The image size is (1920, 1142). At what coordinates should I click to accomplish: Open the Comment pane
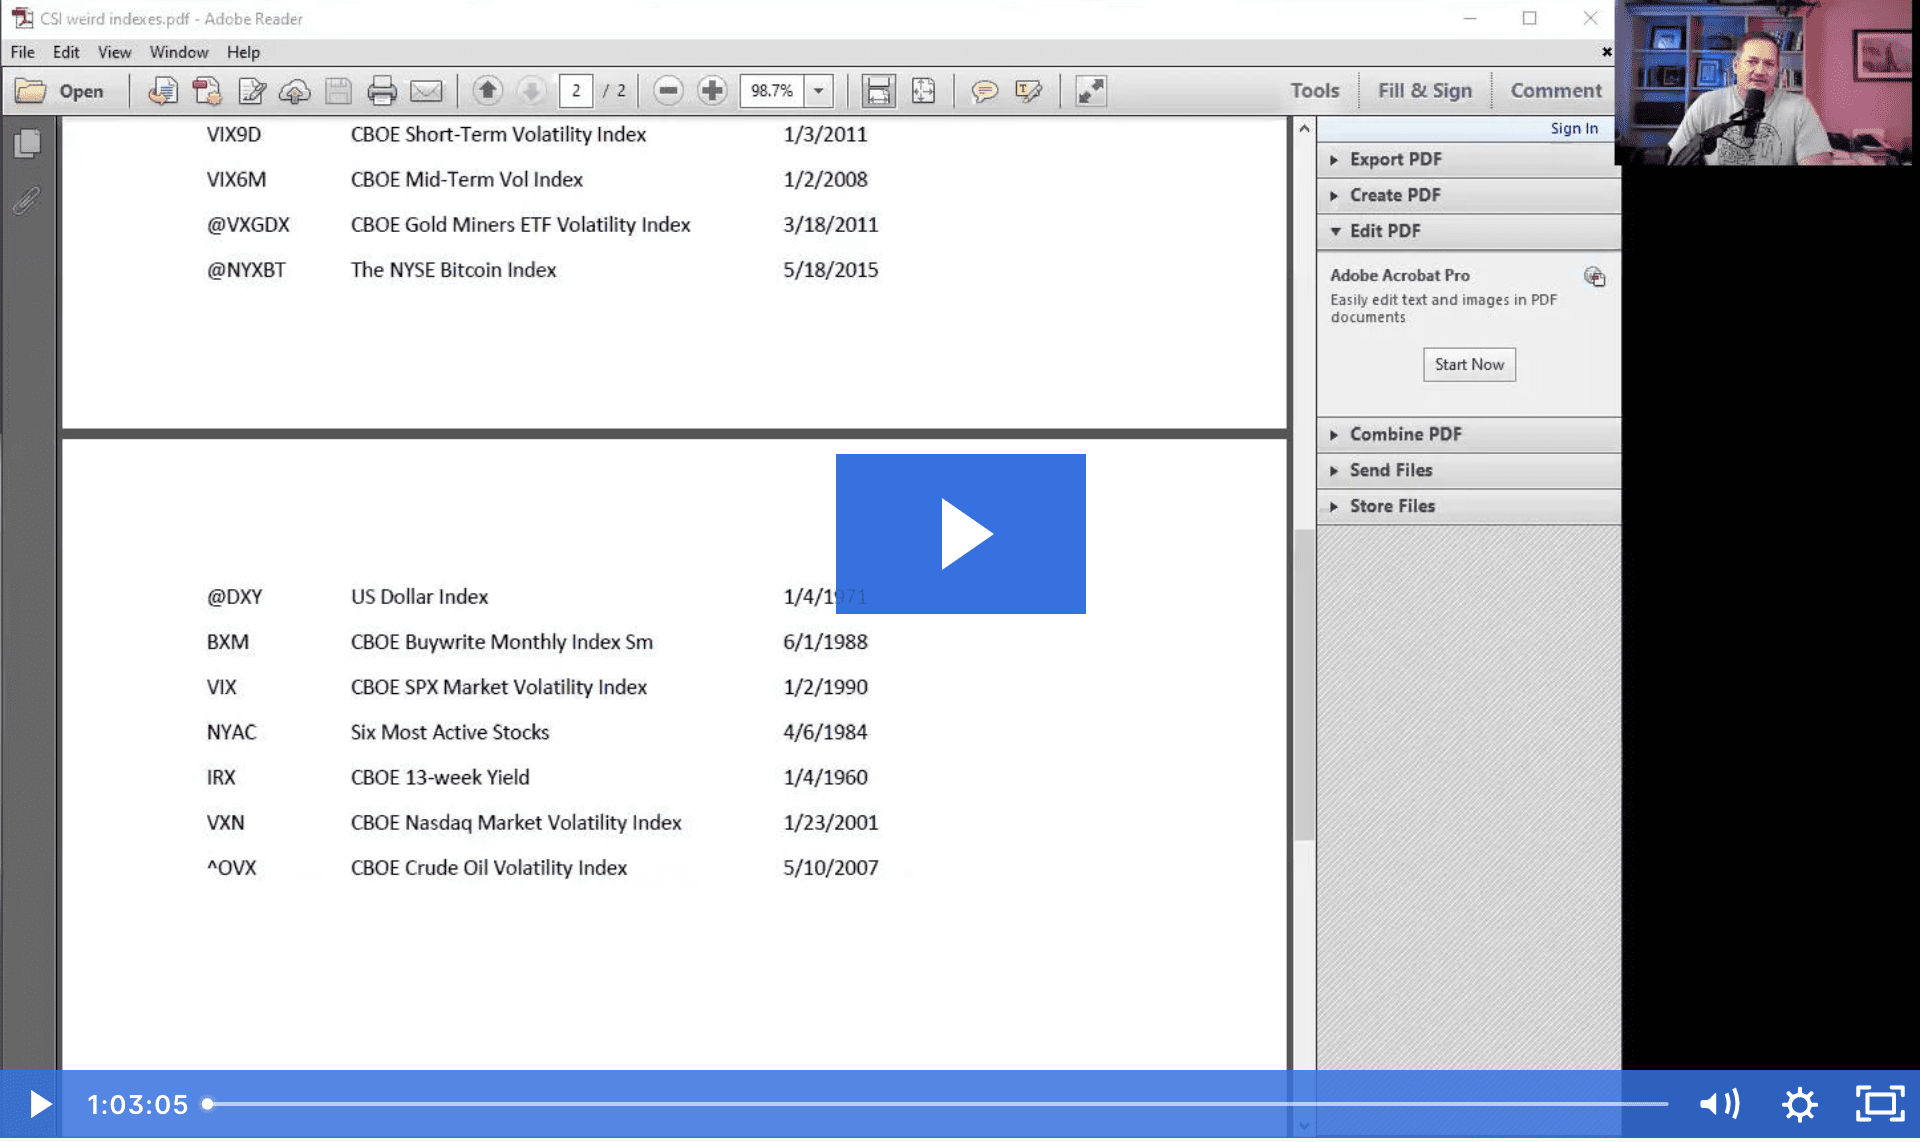click(x=1556, y=90)
